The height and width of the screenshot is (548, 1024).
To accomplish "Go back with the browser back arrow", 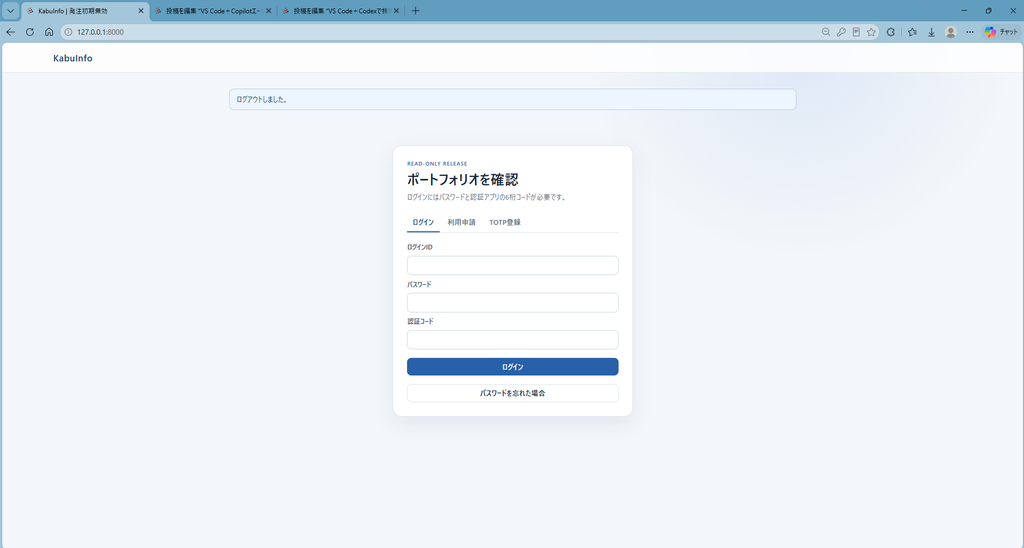I will [x=10, y=32].
